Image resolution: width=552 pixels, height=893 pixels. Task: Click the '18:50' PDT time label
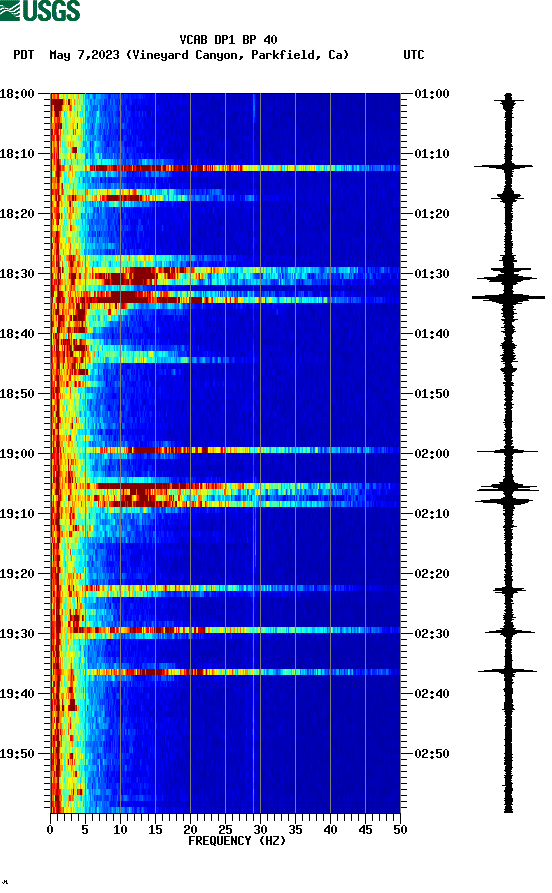17,394
